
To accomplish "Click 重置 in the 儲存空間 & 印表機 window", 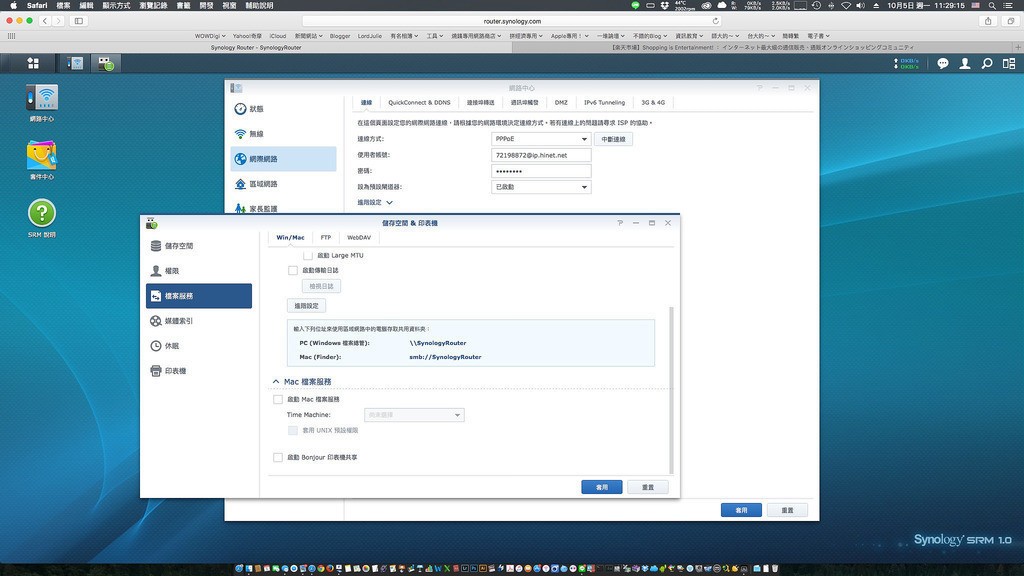I will pyautogui.click(x=648, y=487).
